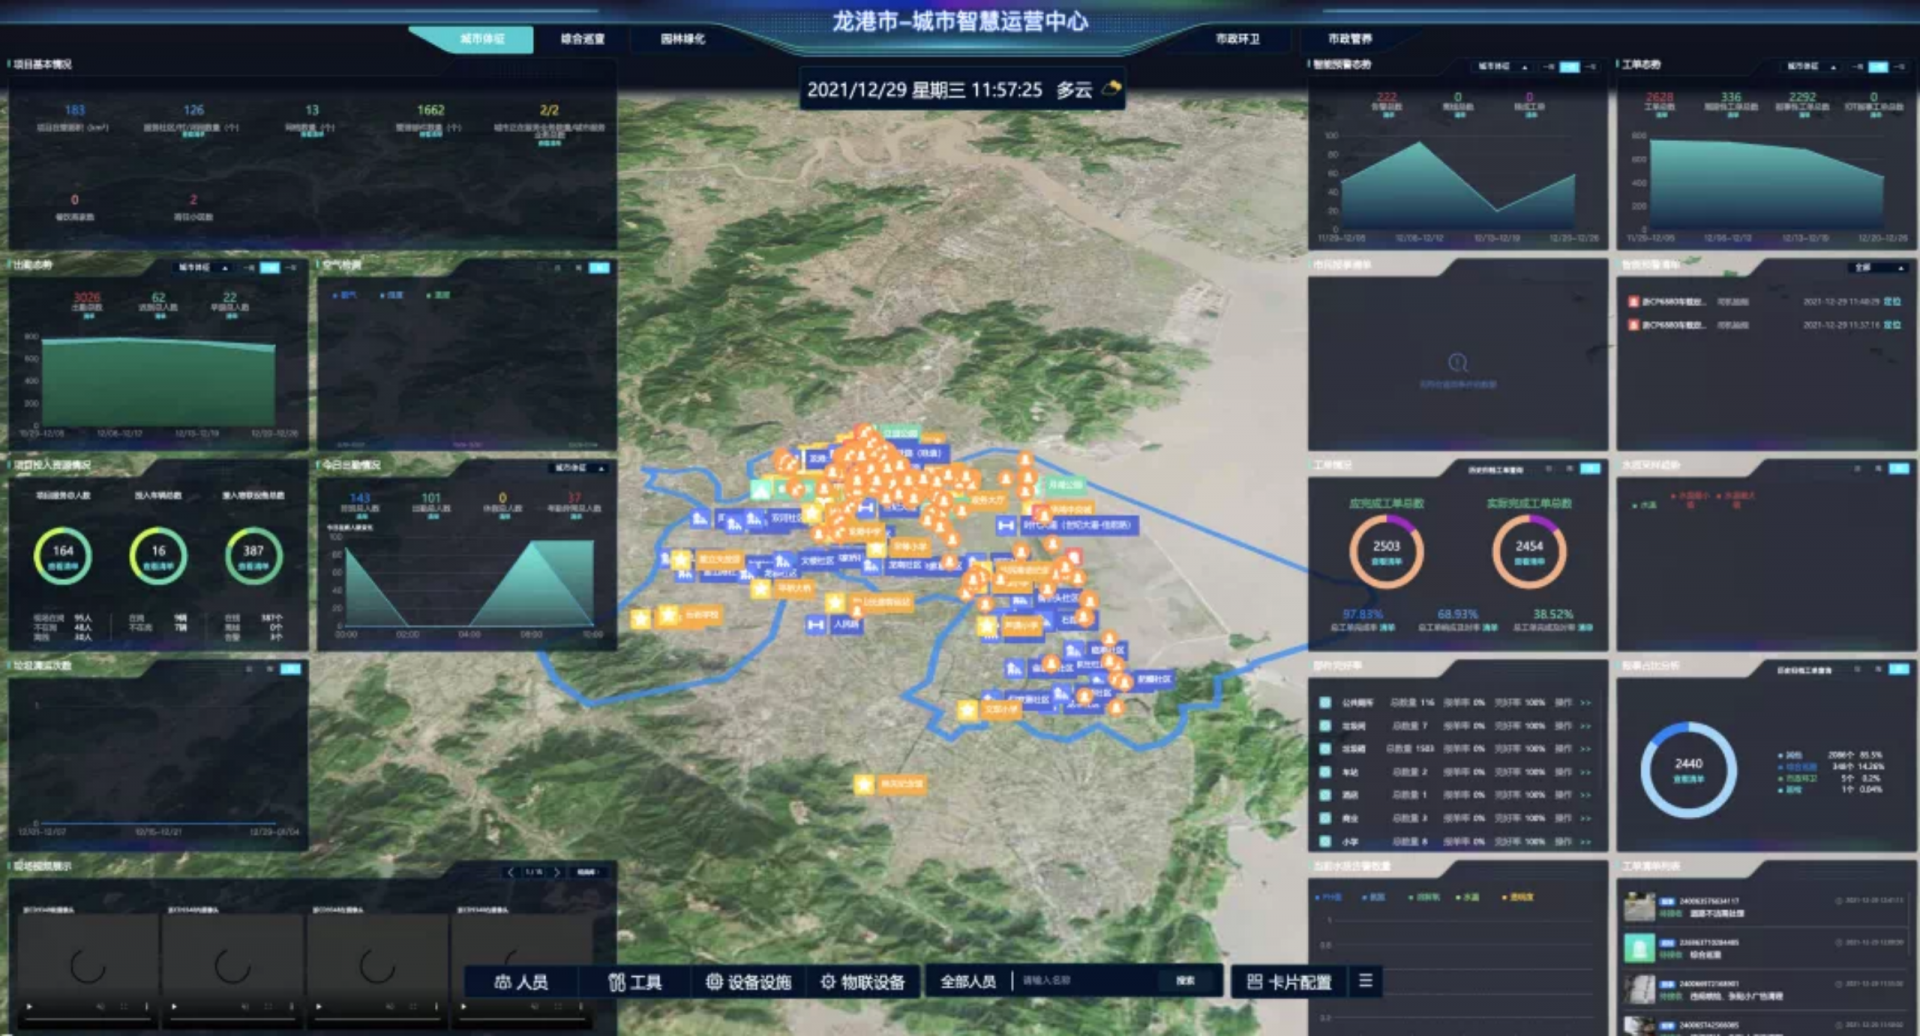1920x1036 pixels.
Task: Select 物联设备 in the bottom toolbar
Action: (862, 982)
